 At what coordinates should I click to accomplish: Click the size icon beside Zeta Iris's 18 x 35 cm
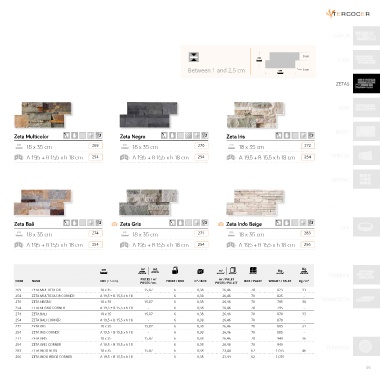[x=231, y=147]
